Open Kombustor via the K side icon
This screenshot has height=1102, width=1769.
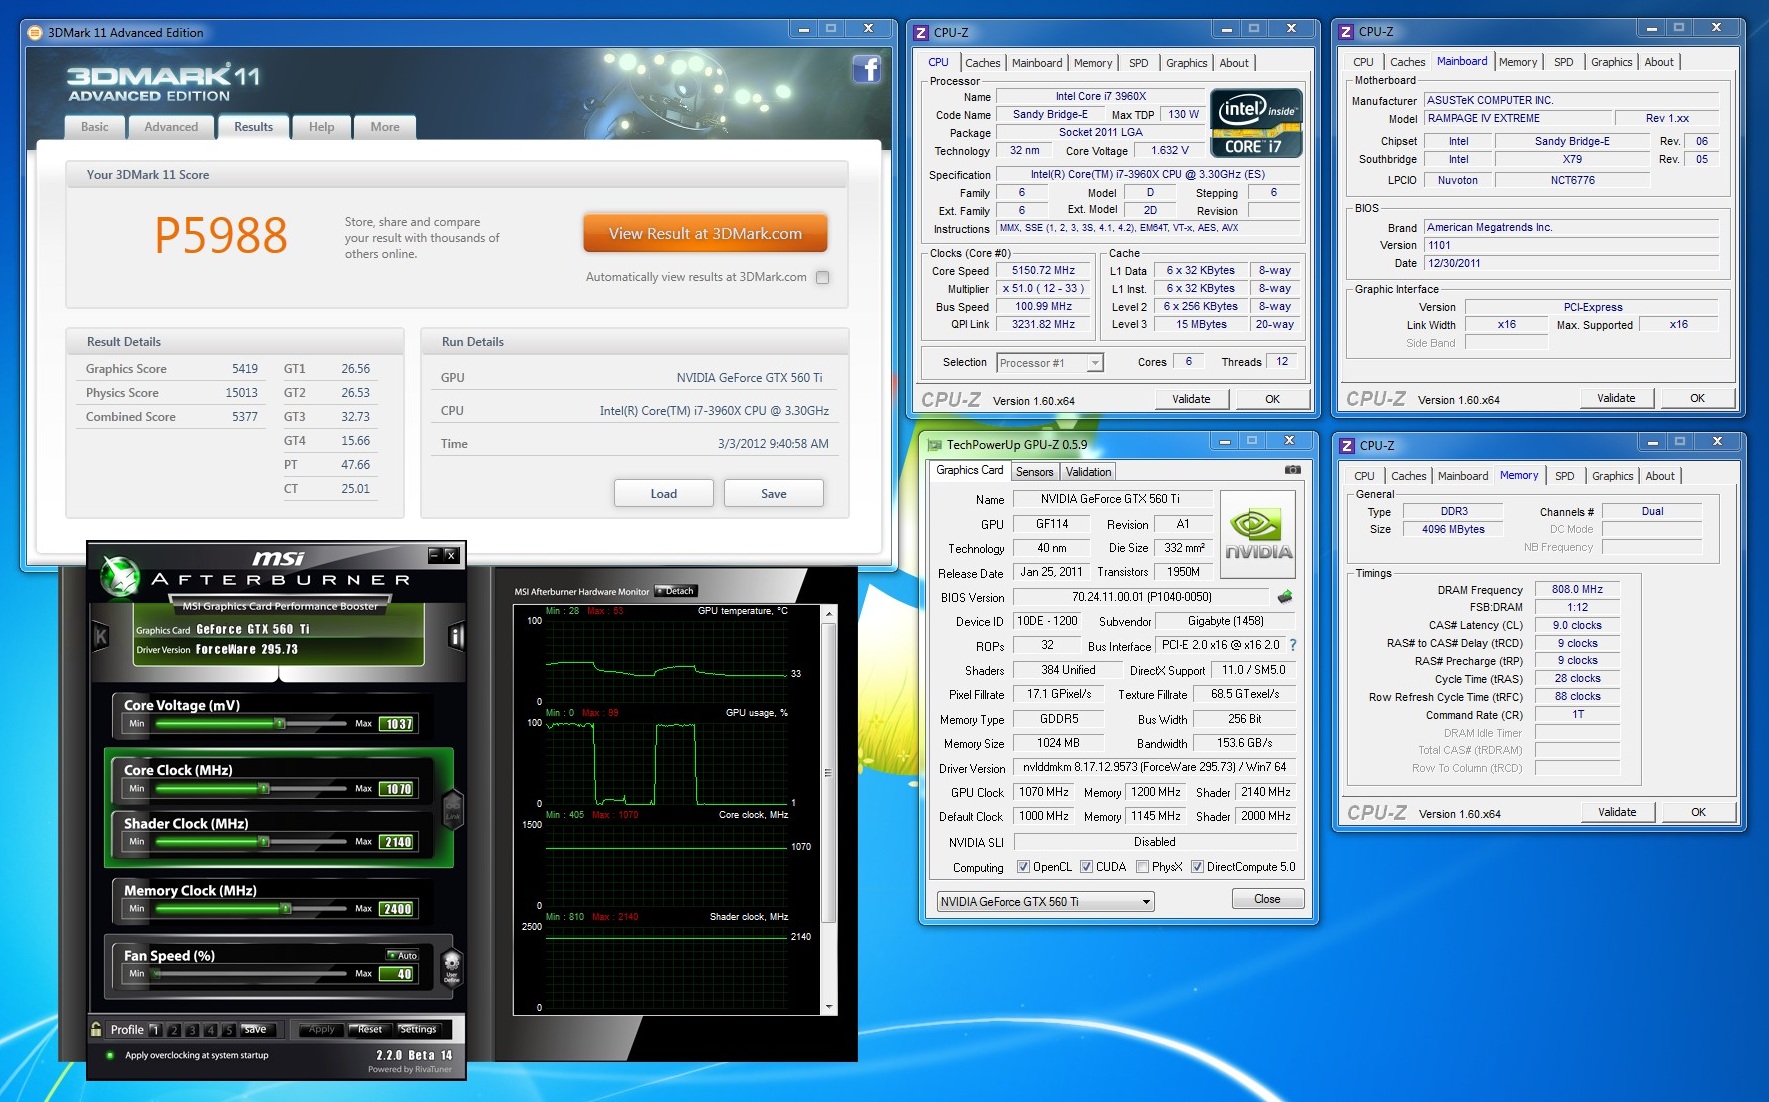pos(100,636)
